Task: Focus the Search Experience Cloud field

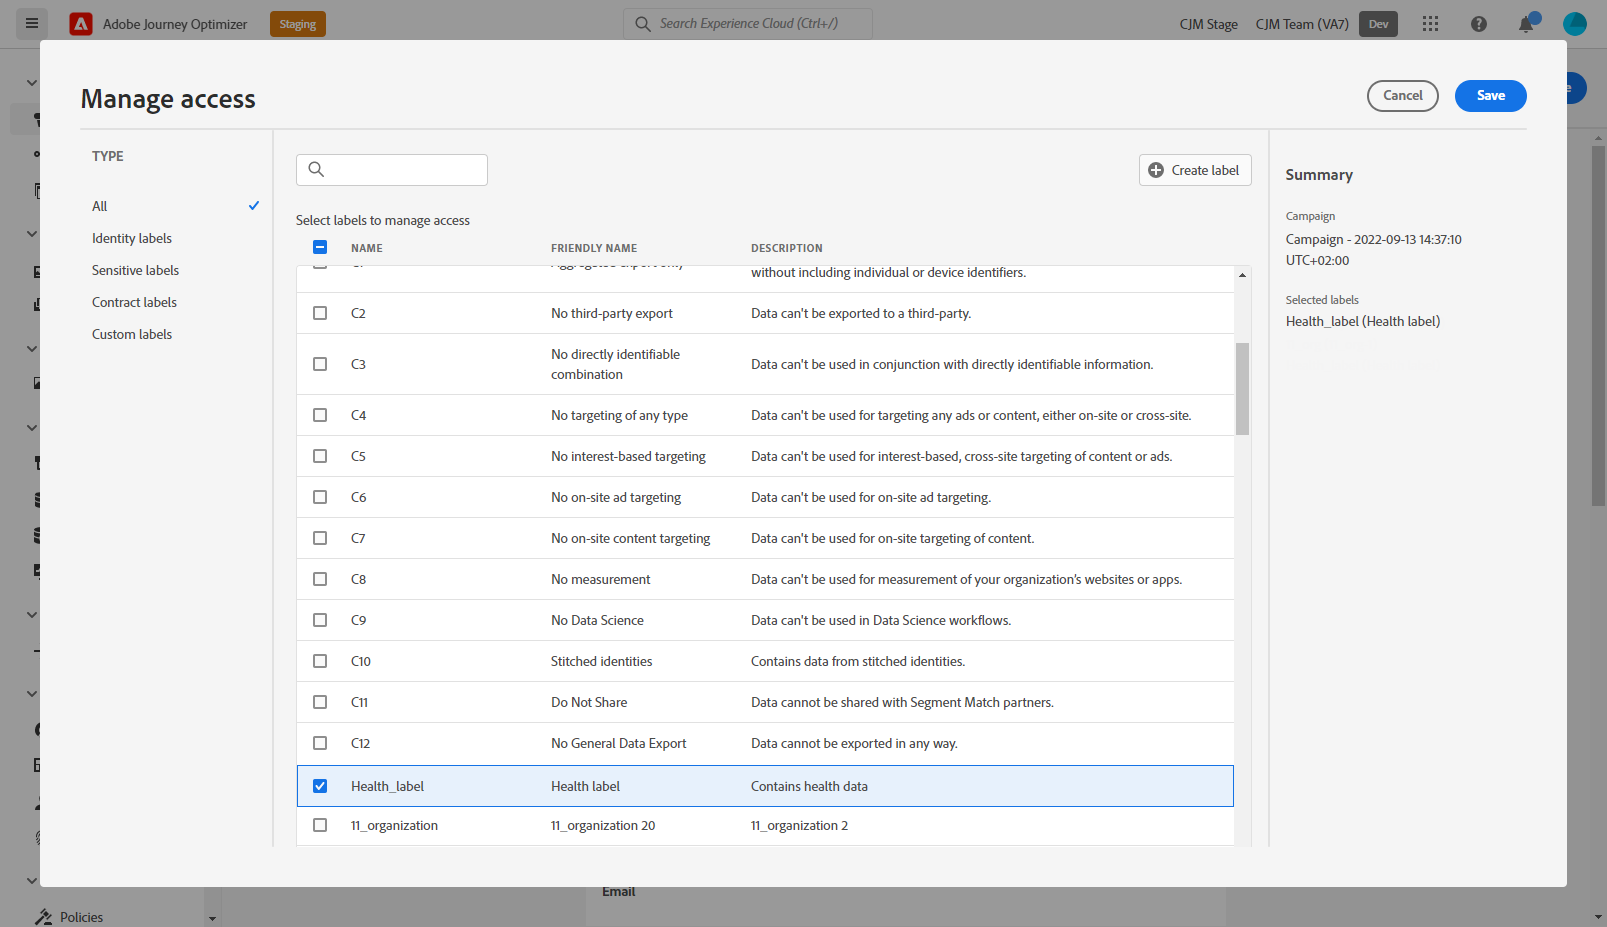Action: (760, 24)
